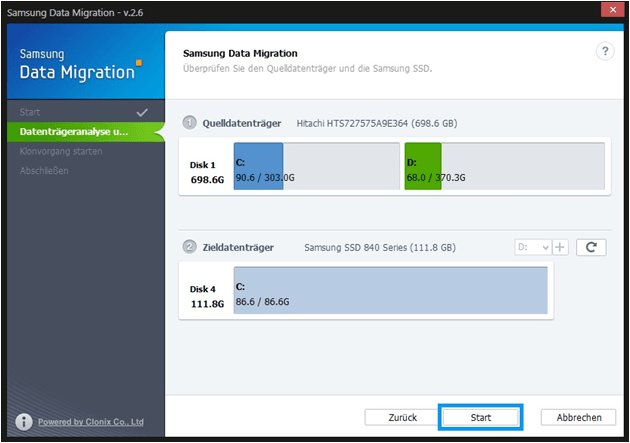Viewport: 630px width, 443px height.
Task: Click the plus icon to add partition
Action: coord(560,247)
